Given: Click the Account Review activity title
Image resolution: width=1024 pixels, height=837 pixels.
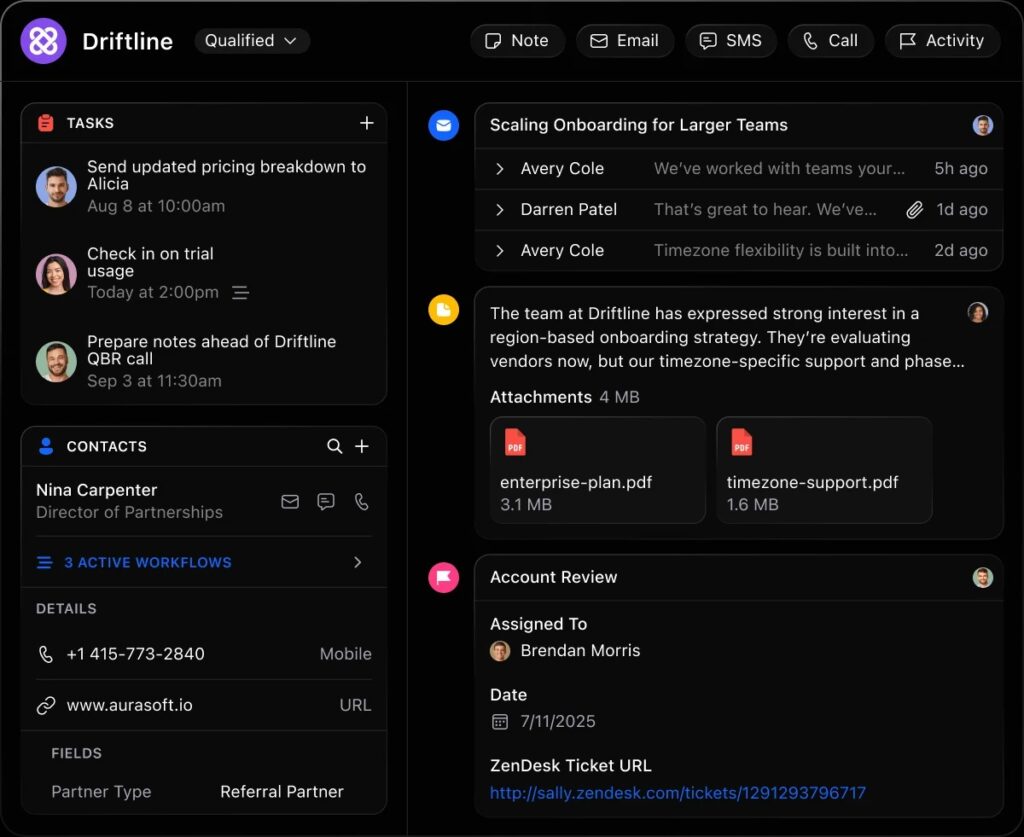Looking at the screenshot, I should pyautogui.click(x=553, y=577).
